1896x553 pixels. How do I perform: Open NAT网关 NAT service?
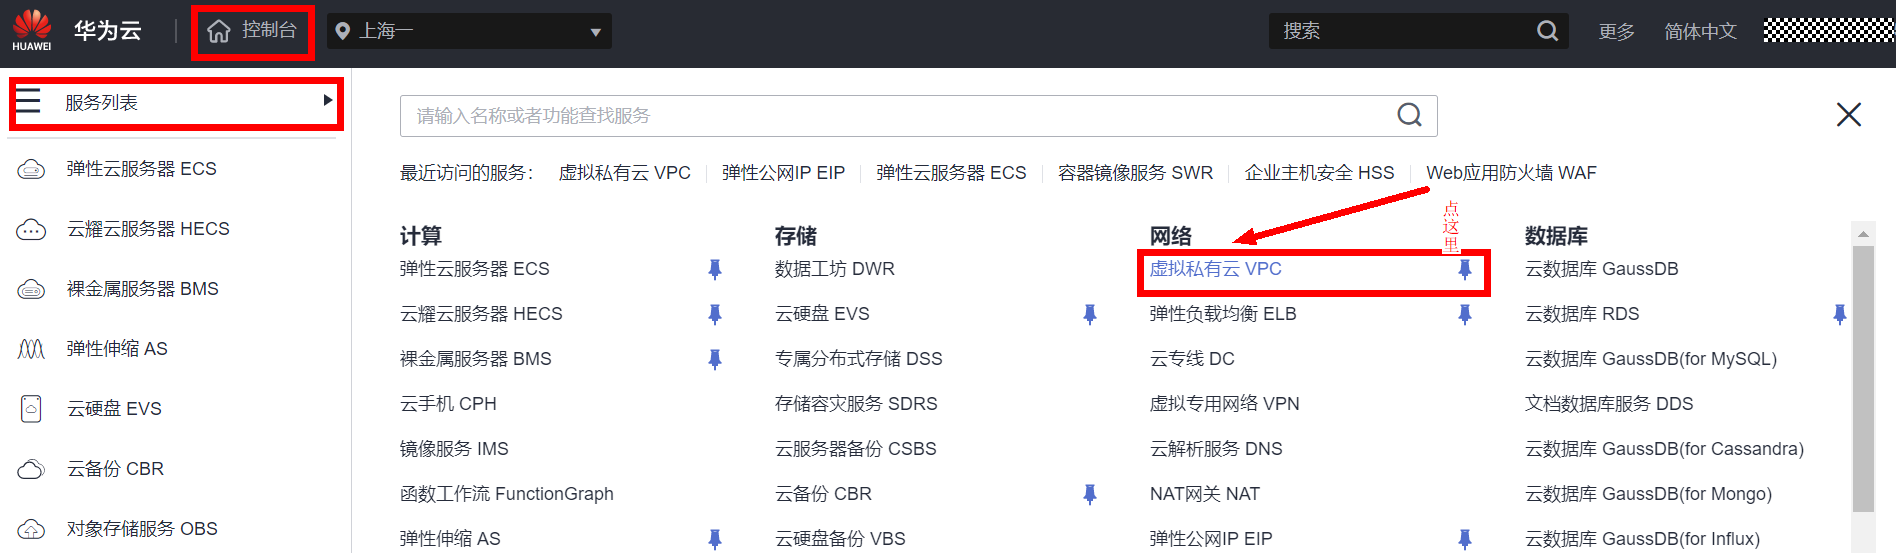point(1205,494)
